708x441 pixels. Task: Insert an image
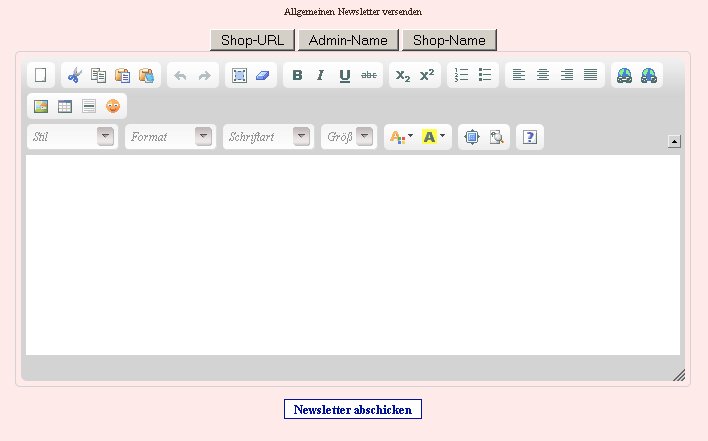pos(41,107)
